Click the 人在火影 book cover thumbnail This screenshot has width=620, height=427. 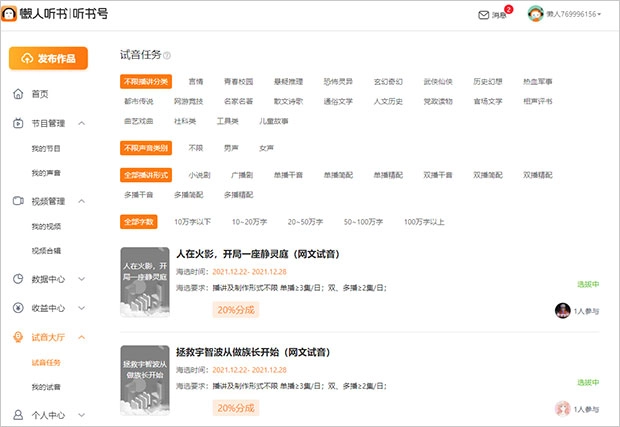click(x=144, y=283)
